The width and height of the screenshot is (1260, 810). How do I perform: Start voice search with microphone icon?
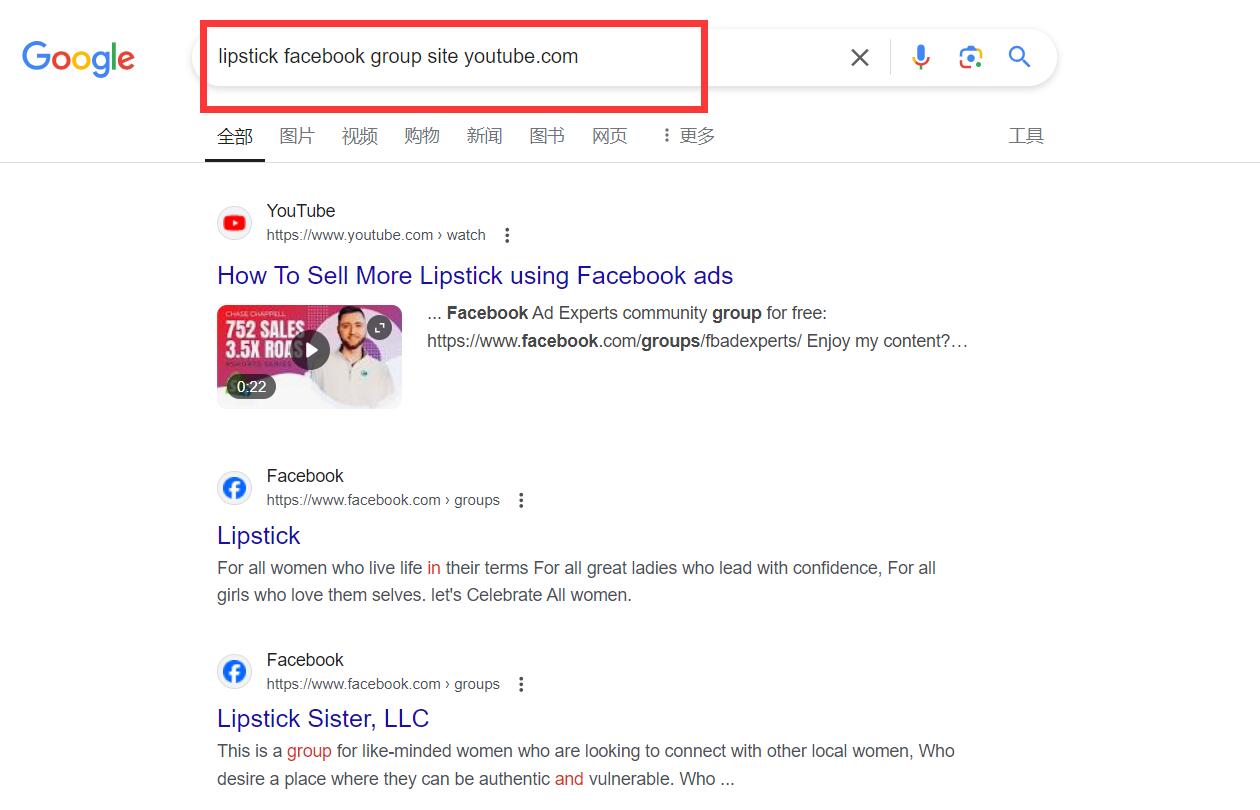pos(921,57)
